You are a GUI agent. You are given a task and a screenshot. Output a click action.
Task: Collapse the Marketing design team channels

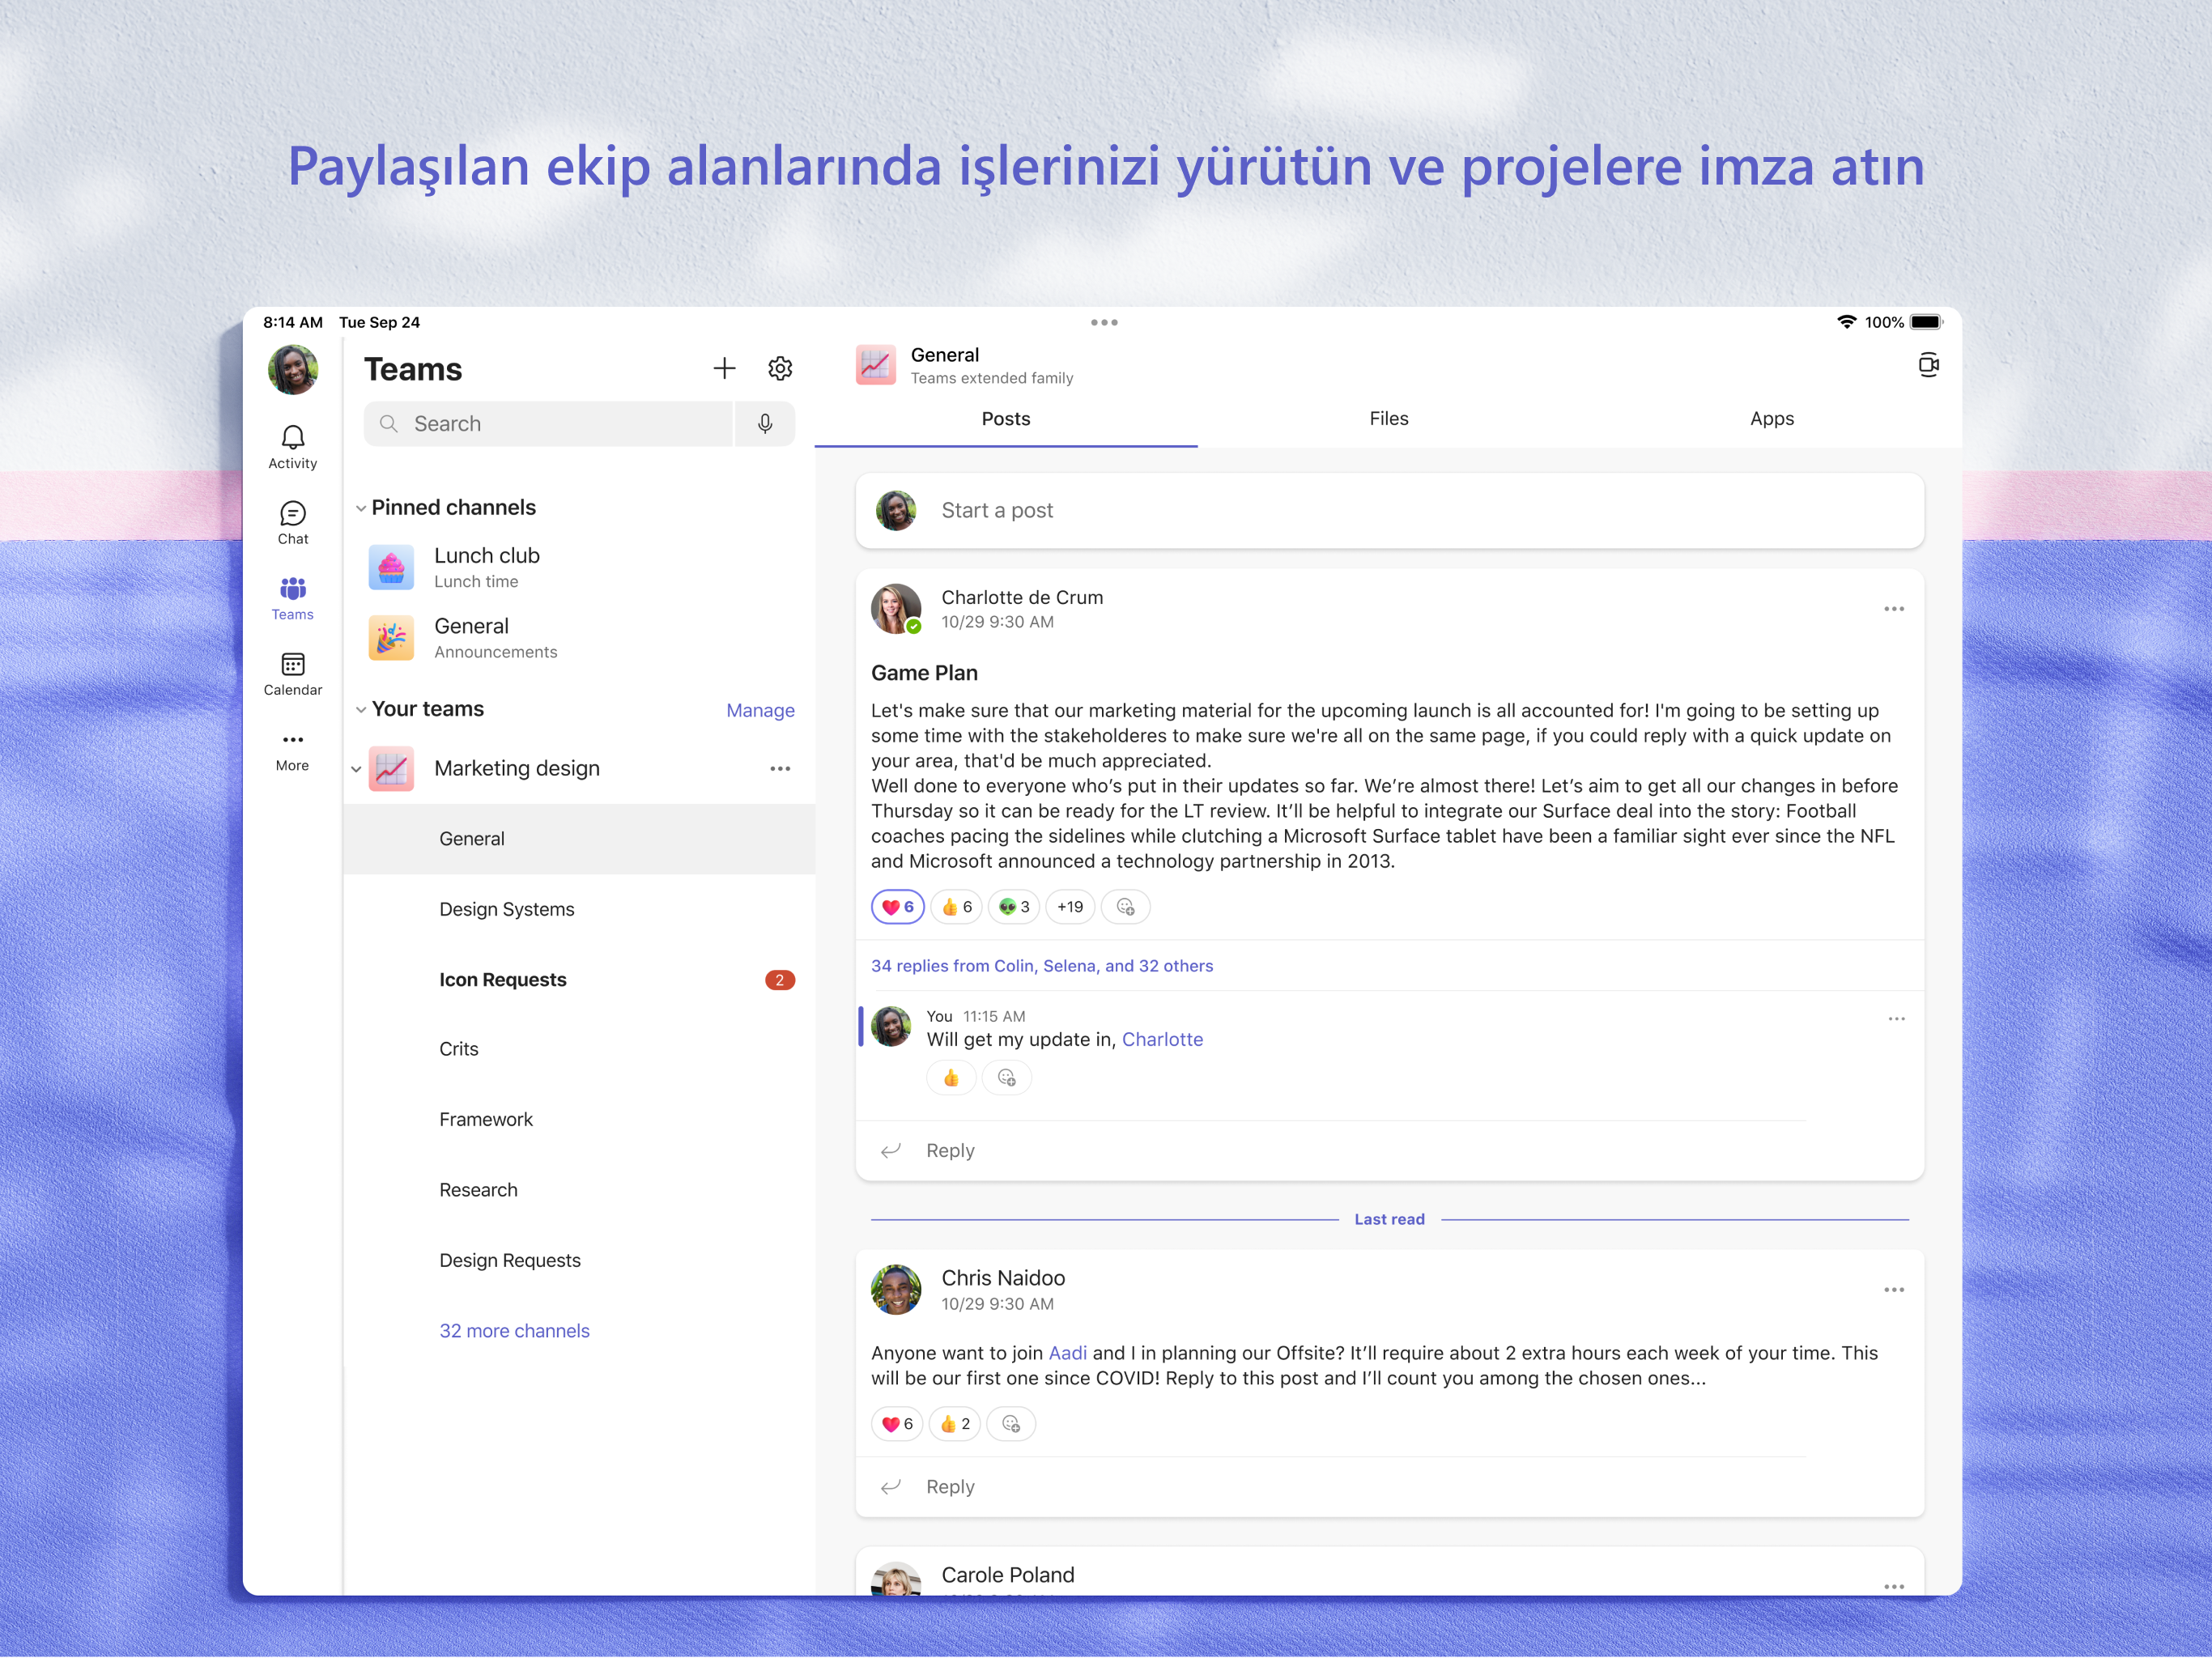(x=356, y=769)
